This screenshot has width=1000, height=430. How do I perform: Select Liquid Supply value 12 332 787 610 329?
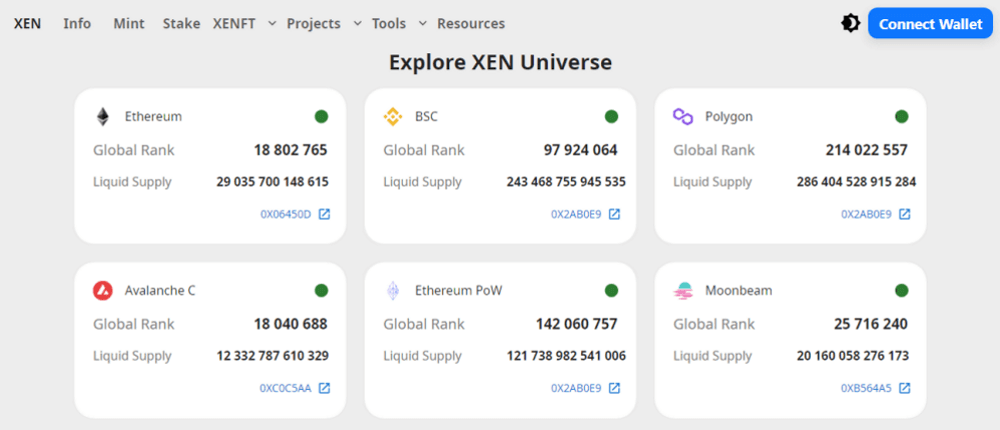point(272,355)
